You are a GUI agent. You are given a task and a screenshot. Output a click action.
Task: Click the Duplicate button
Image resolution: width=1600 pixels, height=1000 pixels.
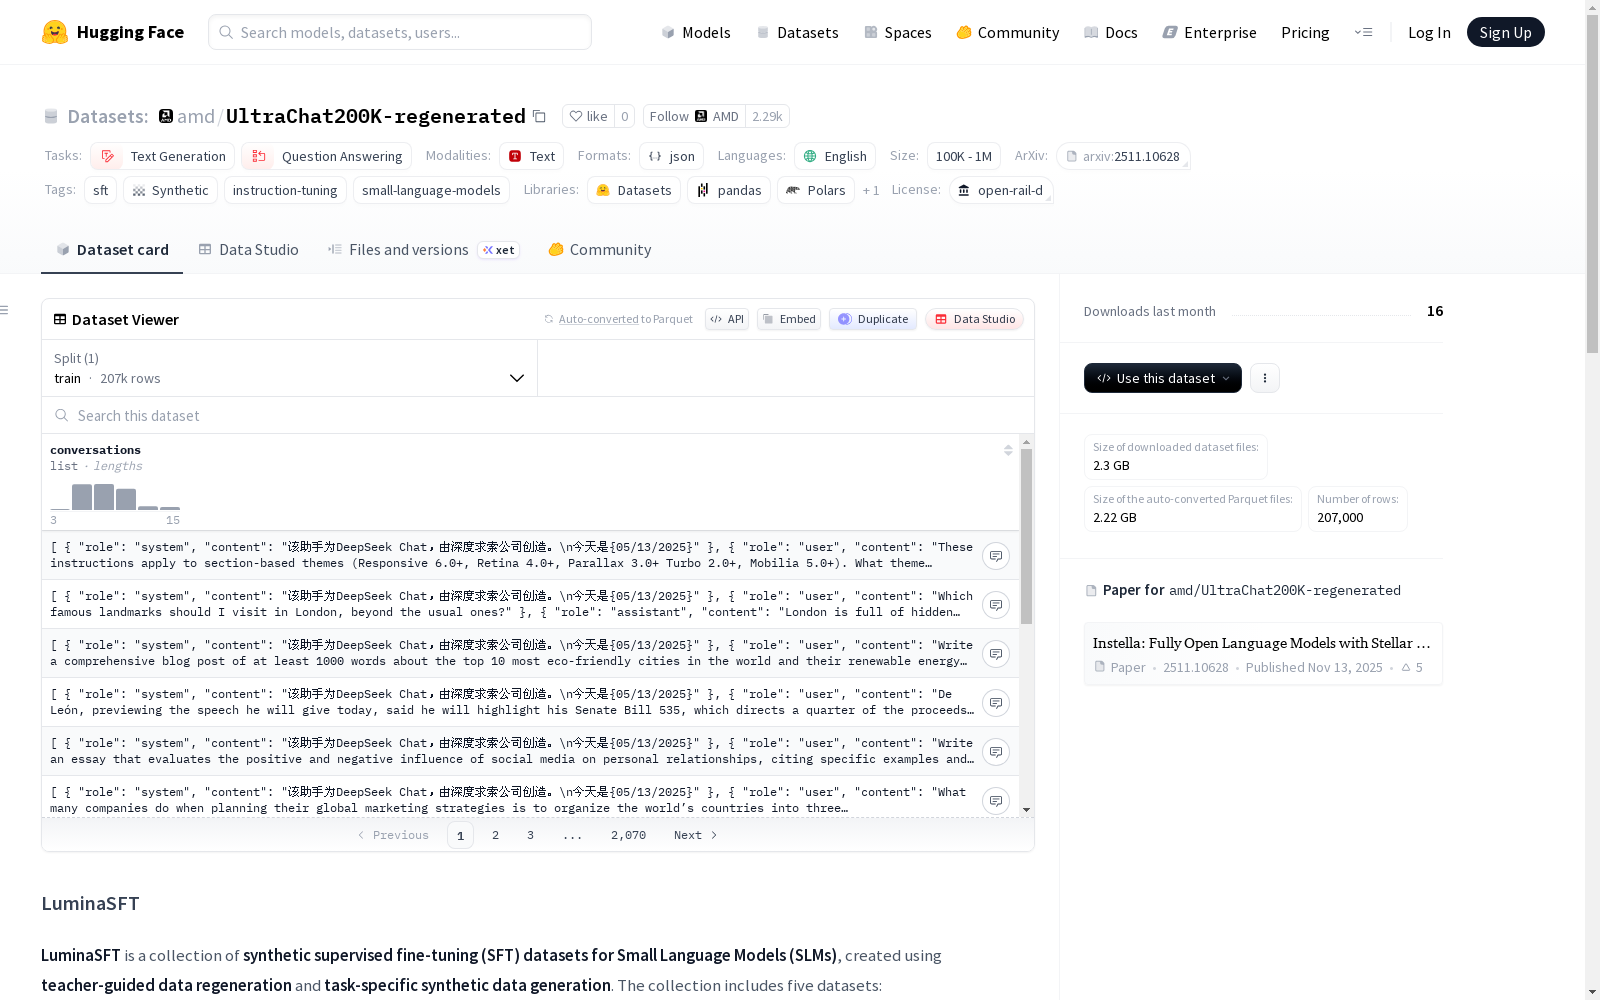point(873,319)
